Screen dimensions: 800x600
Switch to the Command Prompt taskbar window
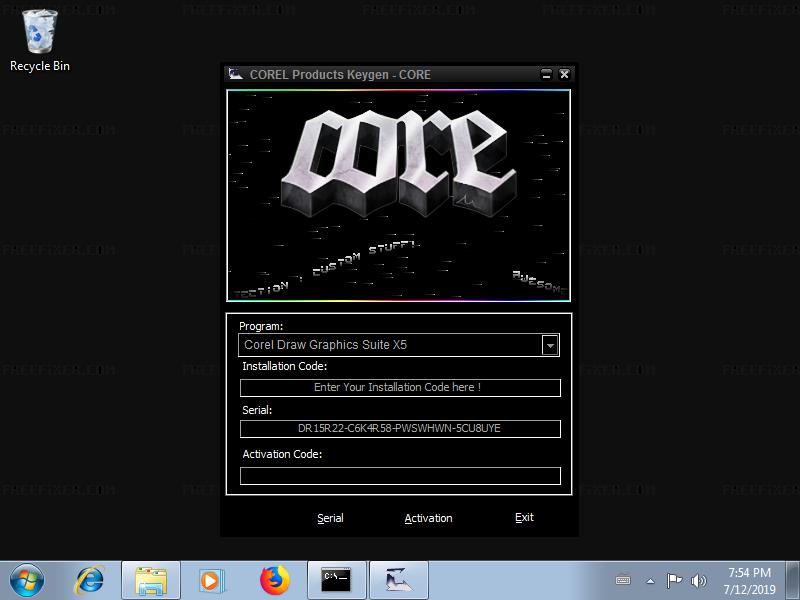click(337, 581)
